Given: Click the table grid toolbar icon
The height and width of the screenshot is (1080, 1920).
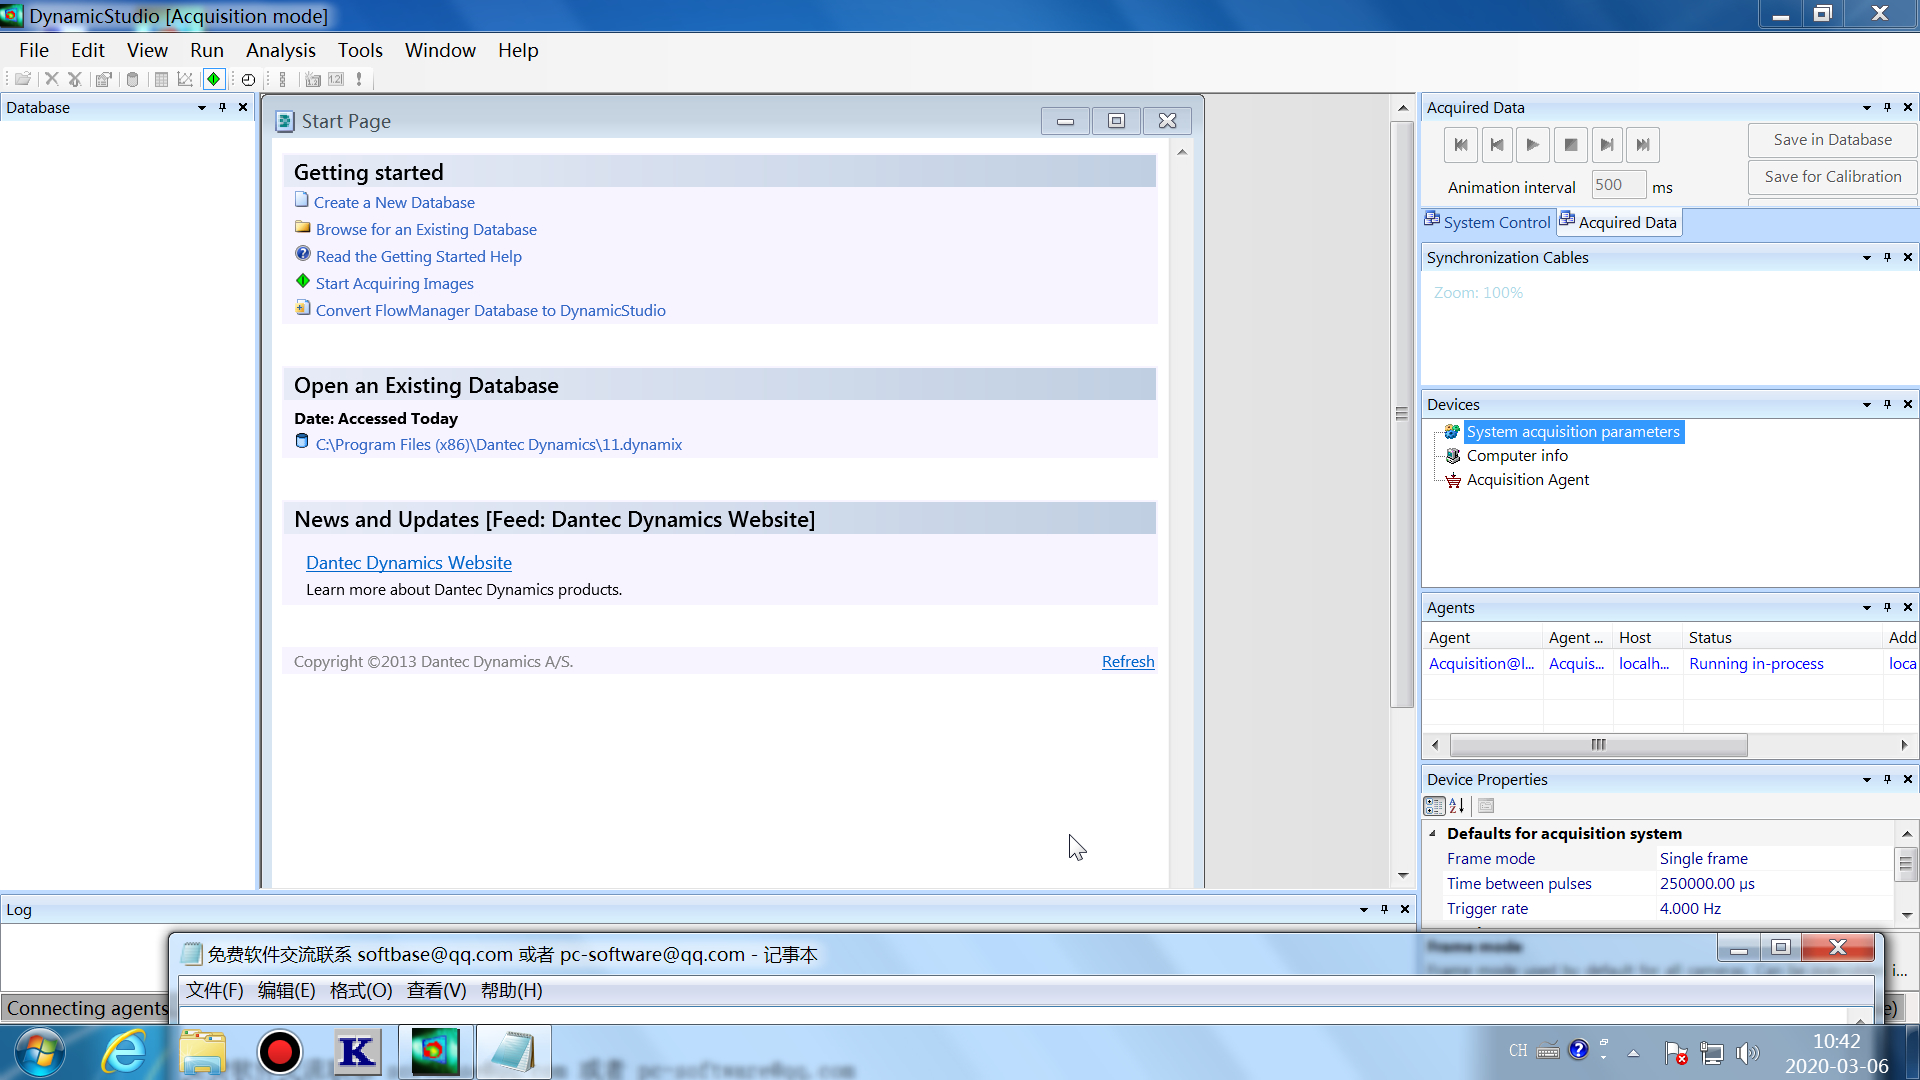Looking at the screenshot, I should [161, 79].
